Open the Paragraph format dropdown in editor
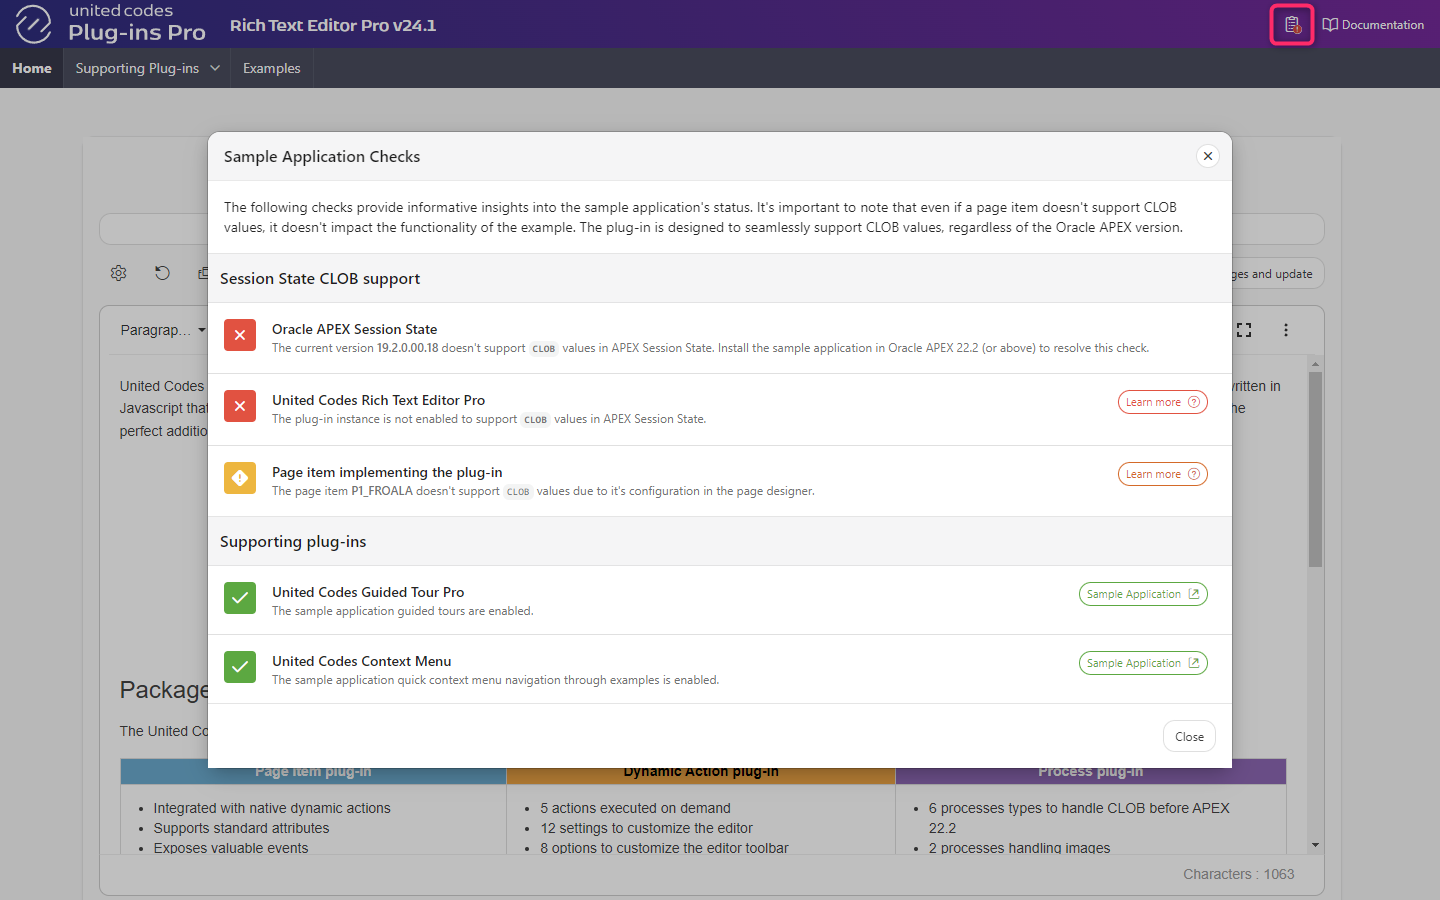Viewport: 1440px width, 900px height. (162, 330)
